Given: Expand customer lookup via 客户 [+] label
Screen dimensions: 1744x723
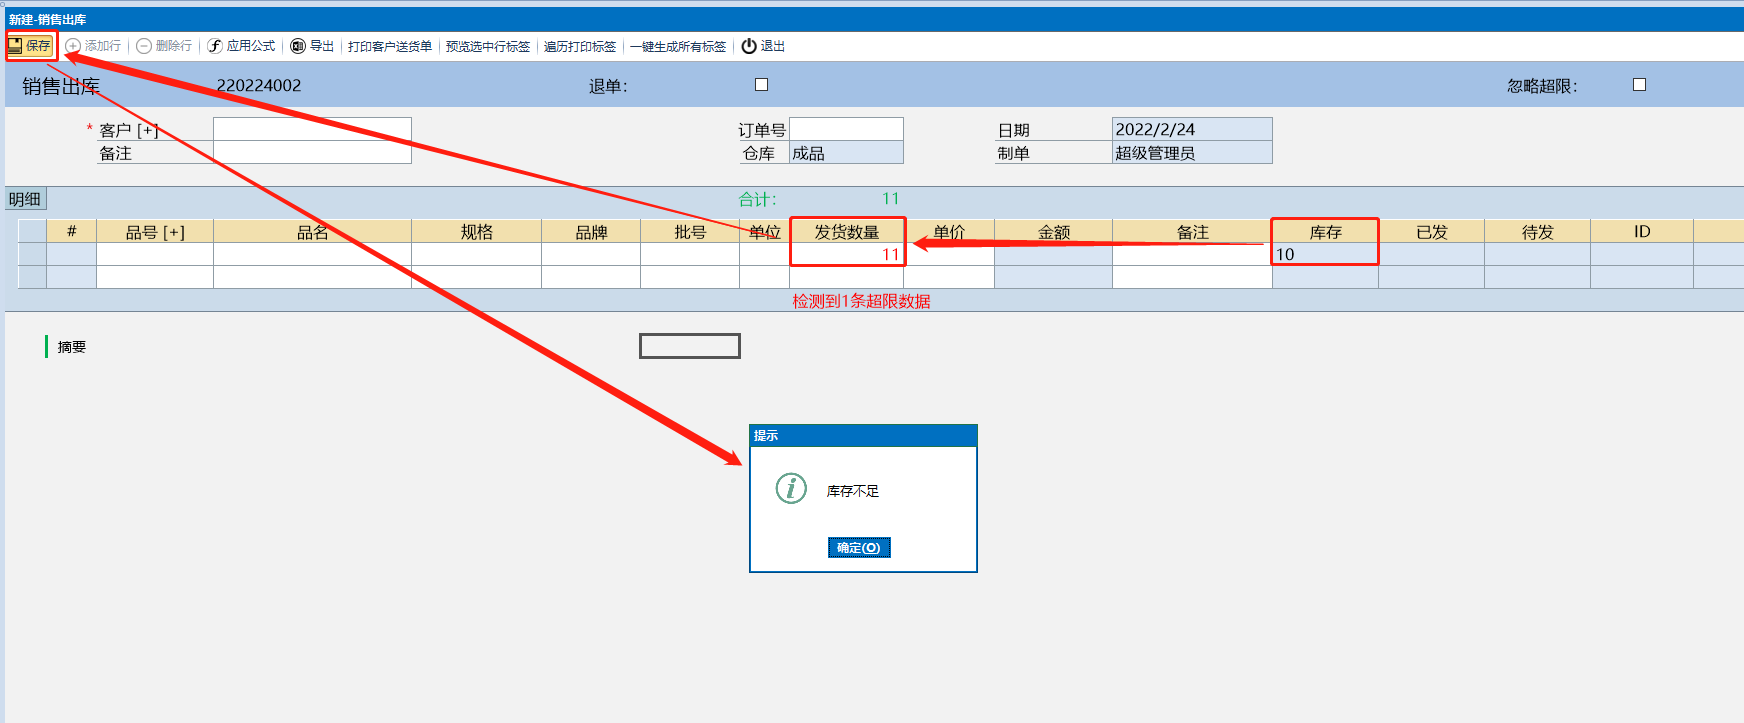Looking at the screenshot, I should coord(129,130).
